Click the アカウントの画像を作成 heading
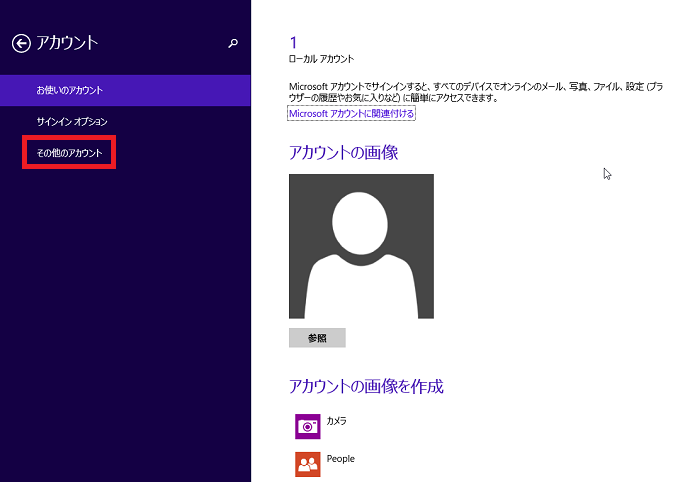680x482 pixels. (366, 386)
